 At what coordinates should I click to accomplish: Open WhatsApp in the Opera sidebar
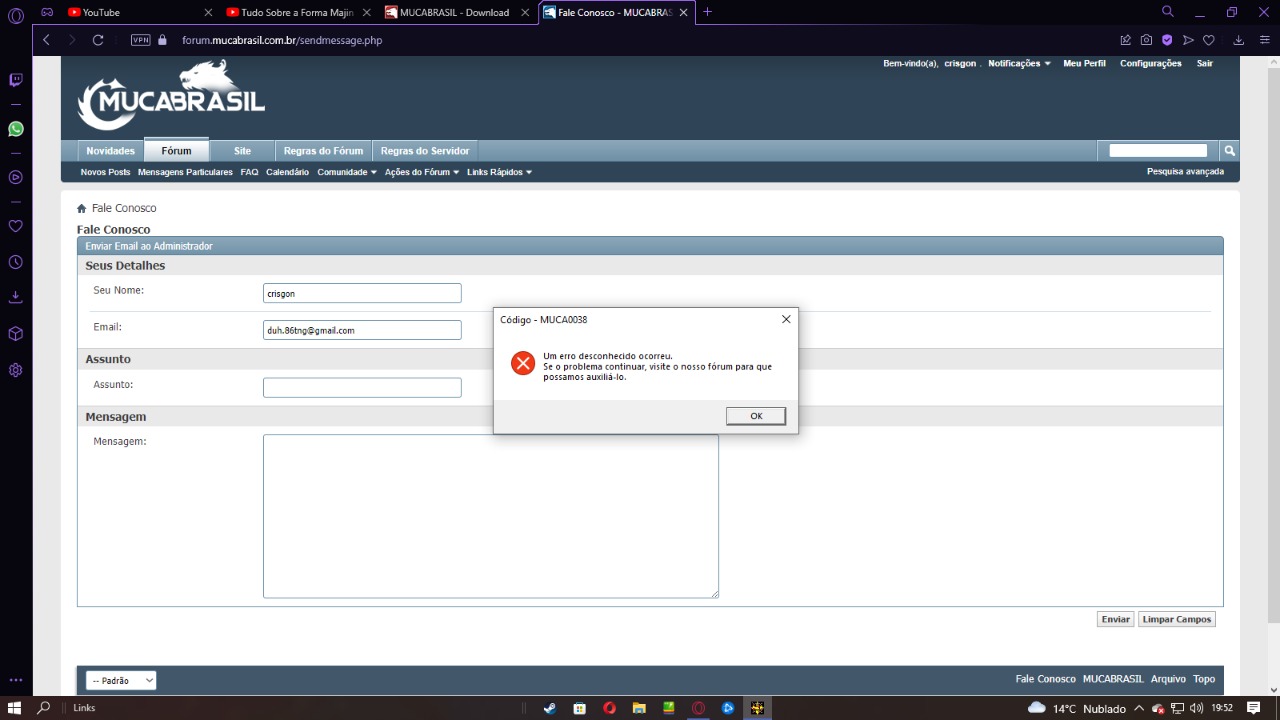tap(16, 129)
